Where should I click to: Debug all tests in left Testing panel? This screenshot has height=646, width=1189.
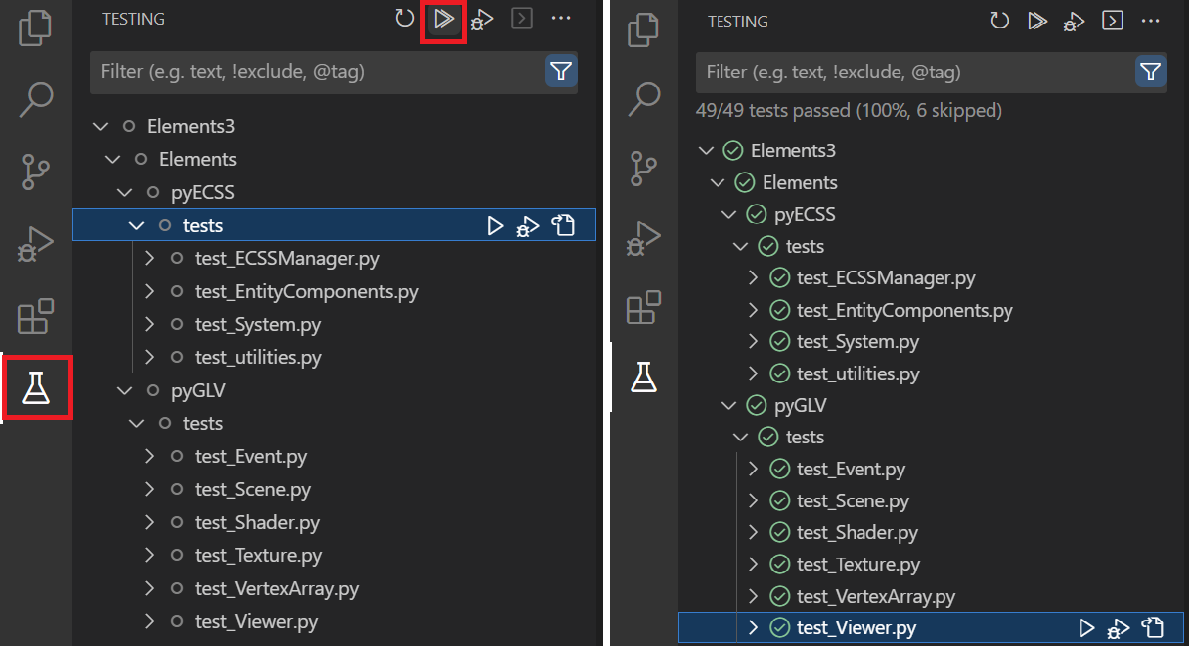(x=482, y=20)
